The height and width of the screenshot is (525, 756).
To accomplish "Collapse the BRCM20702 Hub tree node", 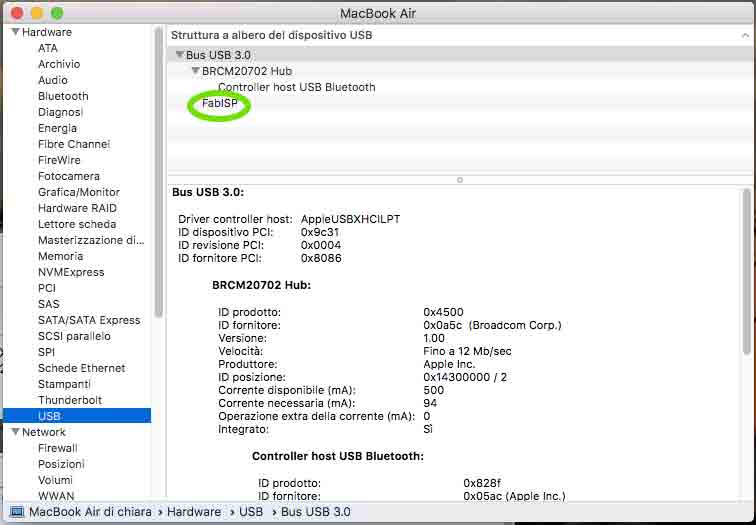I will pyautogui.click(x=195, y=71).
